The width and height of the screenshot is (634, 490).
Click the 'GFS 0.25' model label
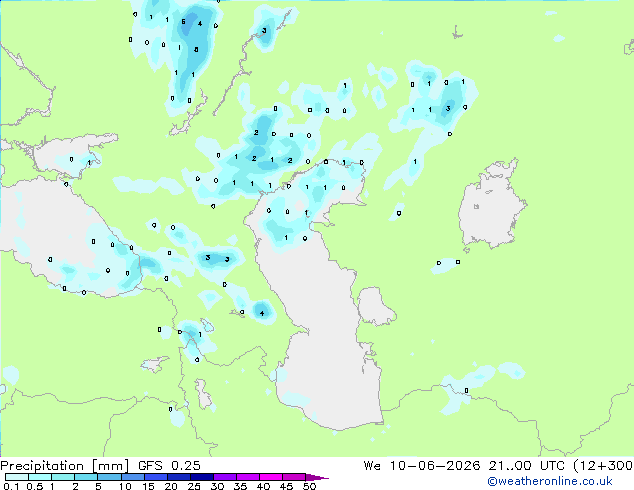click(169, 466)
